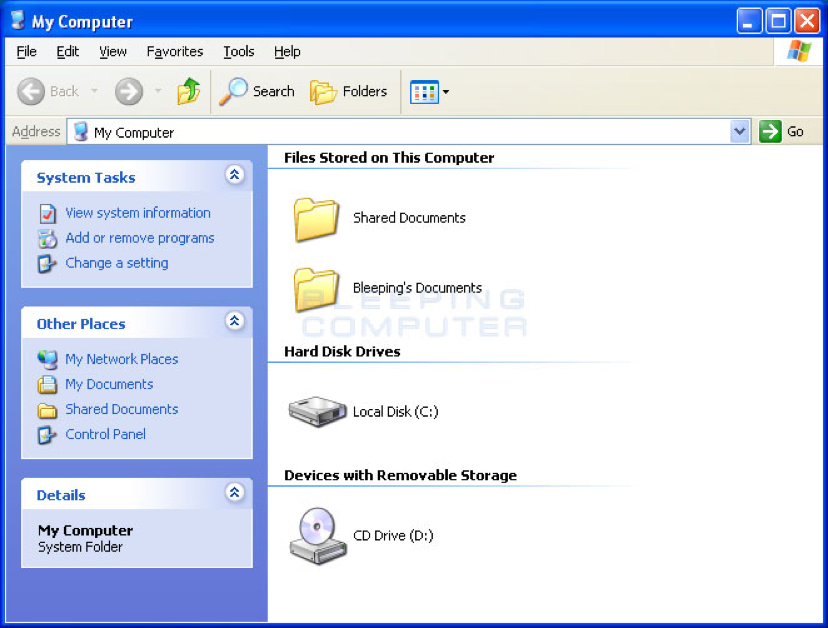
Task: Open the Views dropdown arrow
Action: pyautogui.click(x=446, y=92)
